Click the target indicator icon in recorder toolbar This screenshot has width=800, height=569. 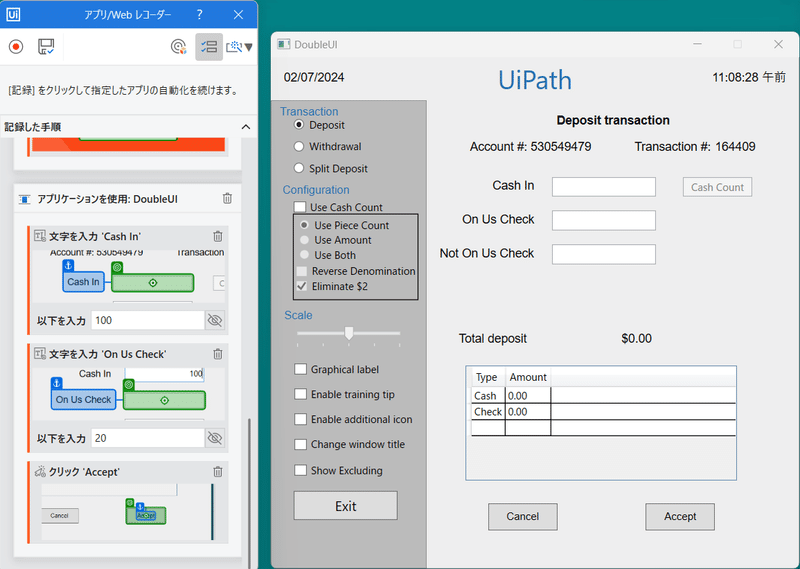(x=178, y=47)
